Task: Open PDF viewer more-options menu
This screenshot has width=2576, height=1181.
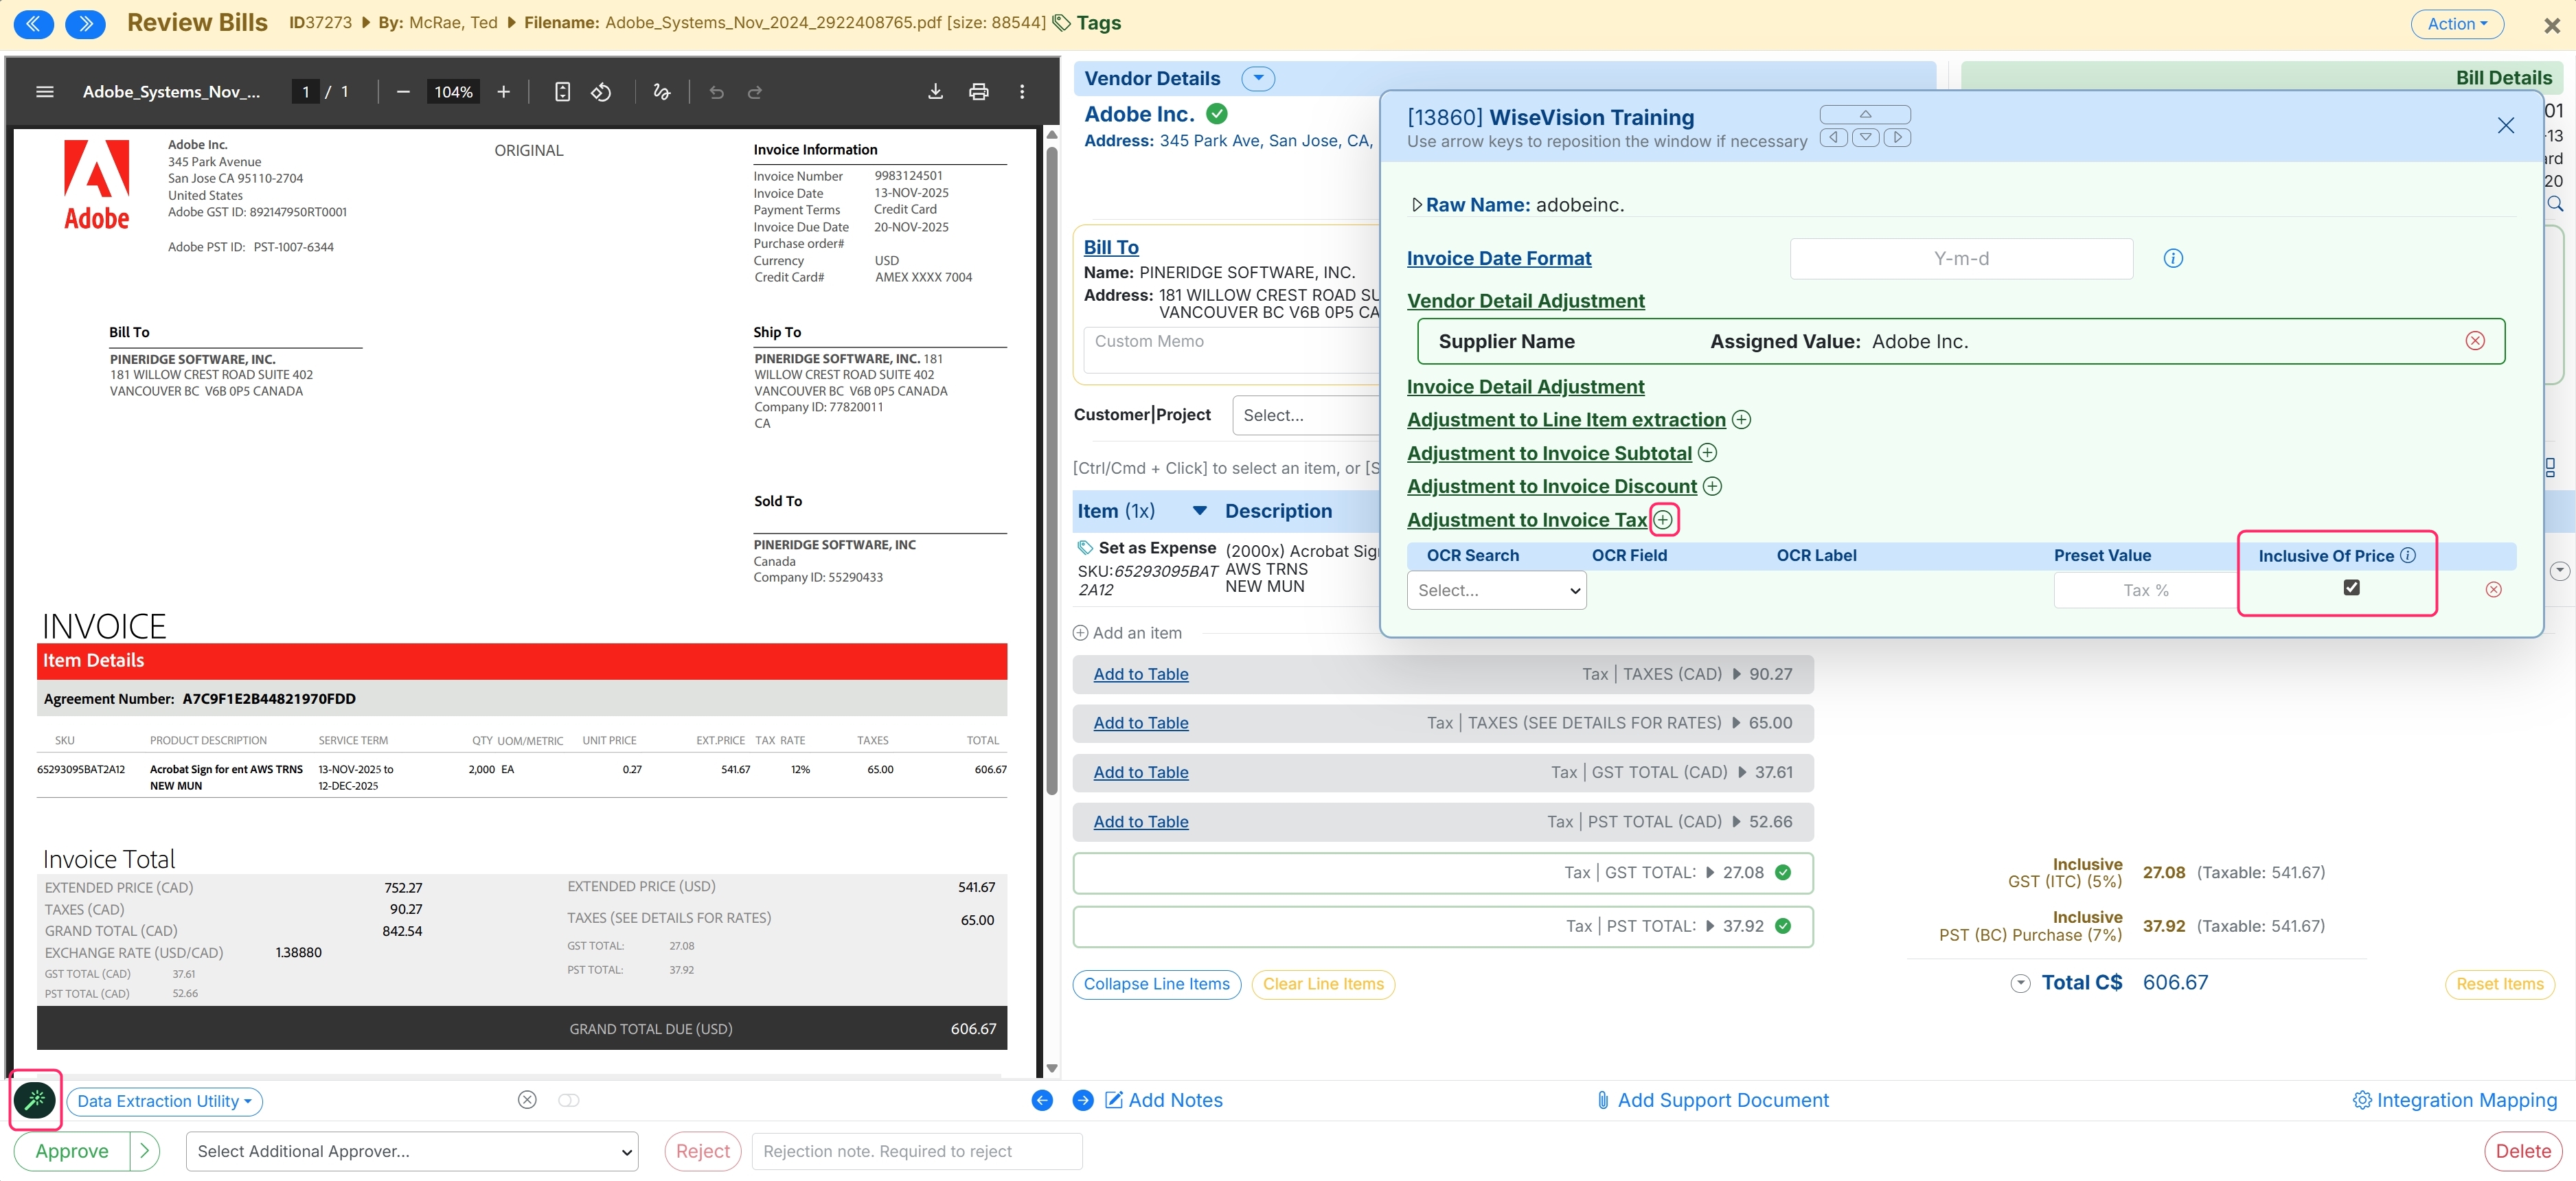Action: (x=1021, y=92)
